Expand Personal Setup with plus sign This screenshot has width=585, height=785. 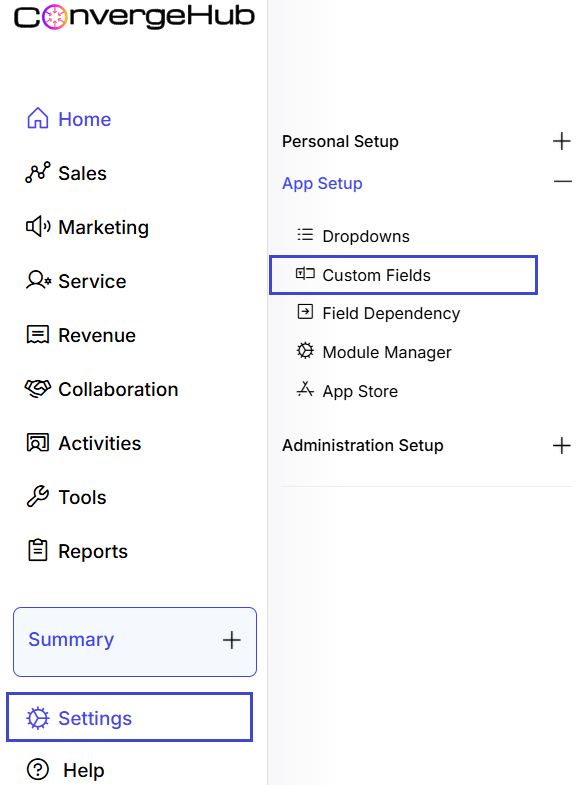[x=561, y=141]
